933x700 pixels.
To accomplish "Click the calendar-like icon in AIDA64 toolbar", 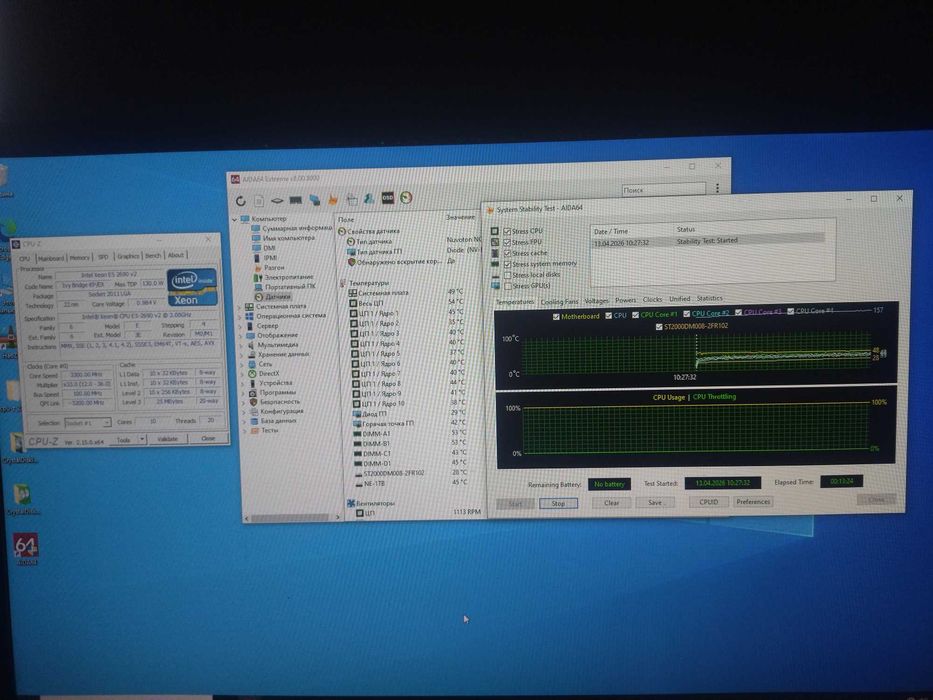I will coord(352,199).
